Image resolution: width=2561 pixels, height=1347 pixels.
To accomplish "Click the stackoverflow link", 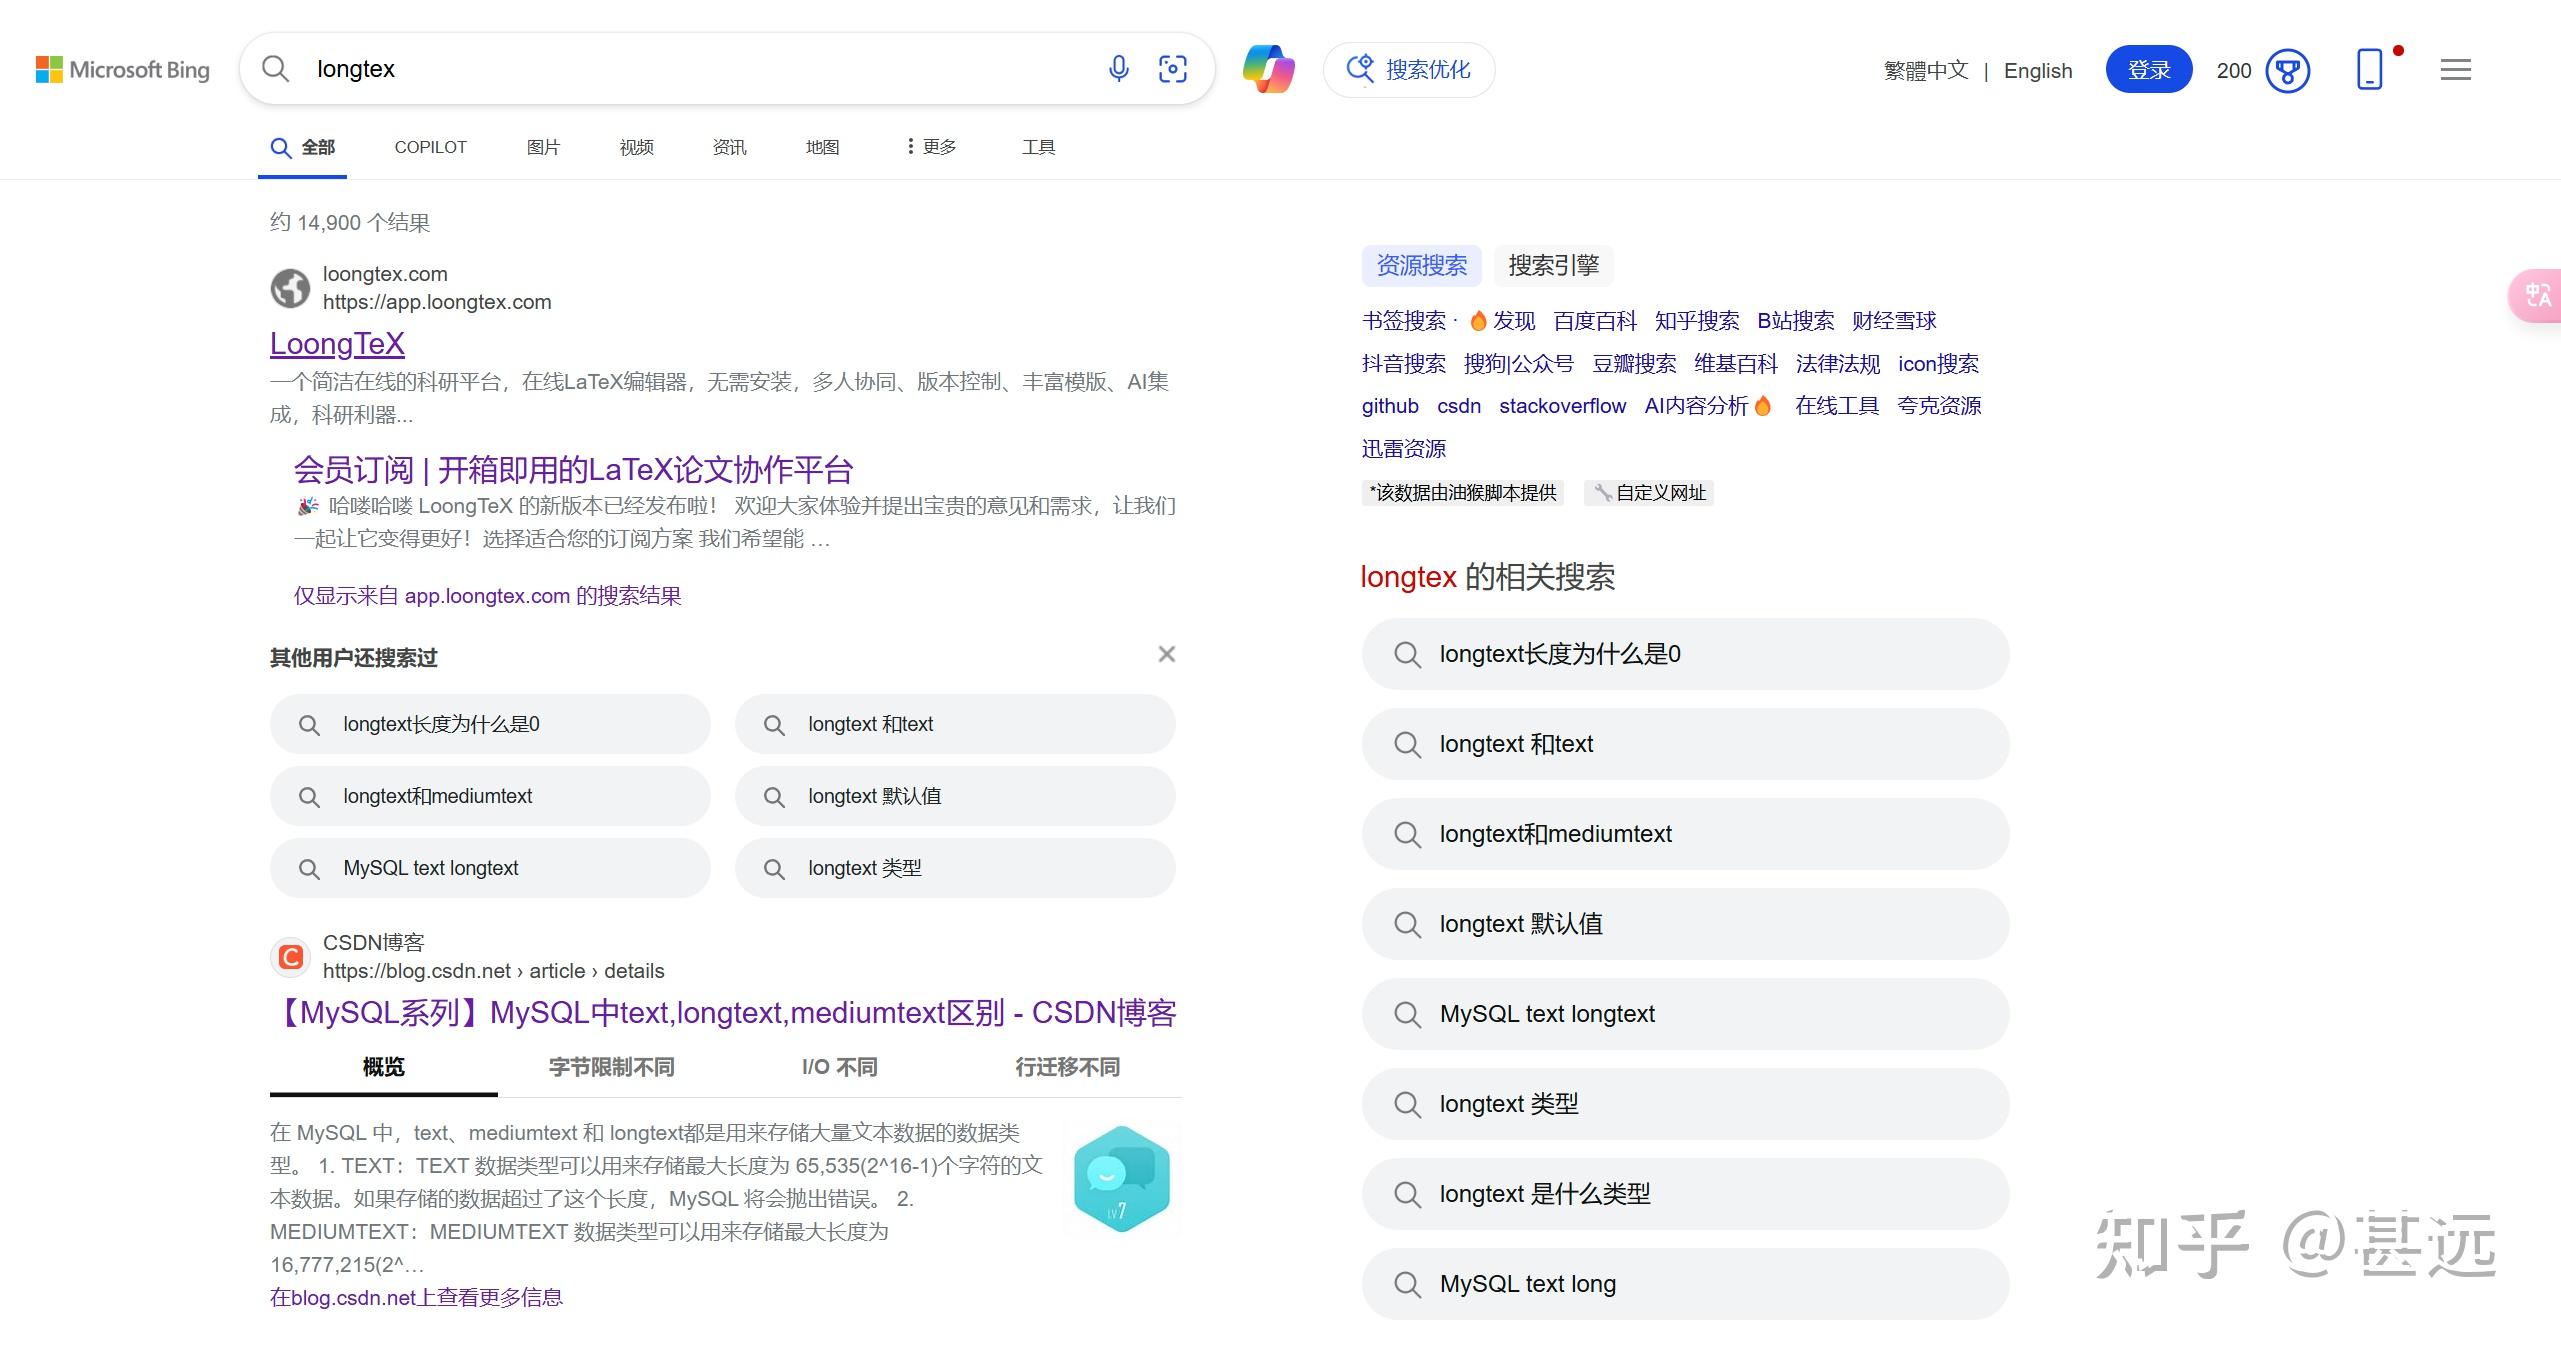I will coord(1562,406).
